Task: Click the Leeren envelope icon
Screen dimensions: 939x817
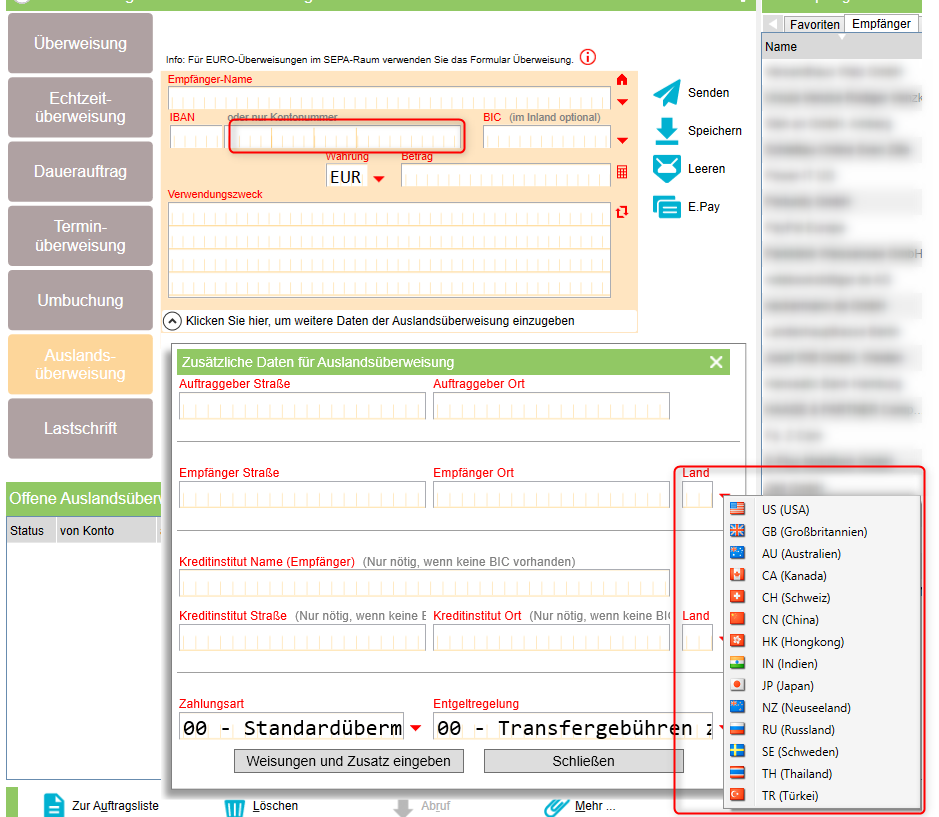Action: (667, 169)
